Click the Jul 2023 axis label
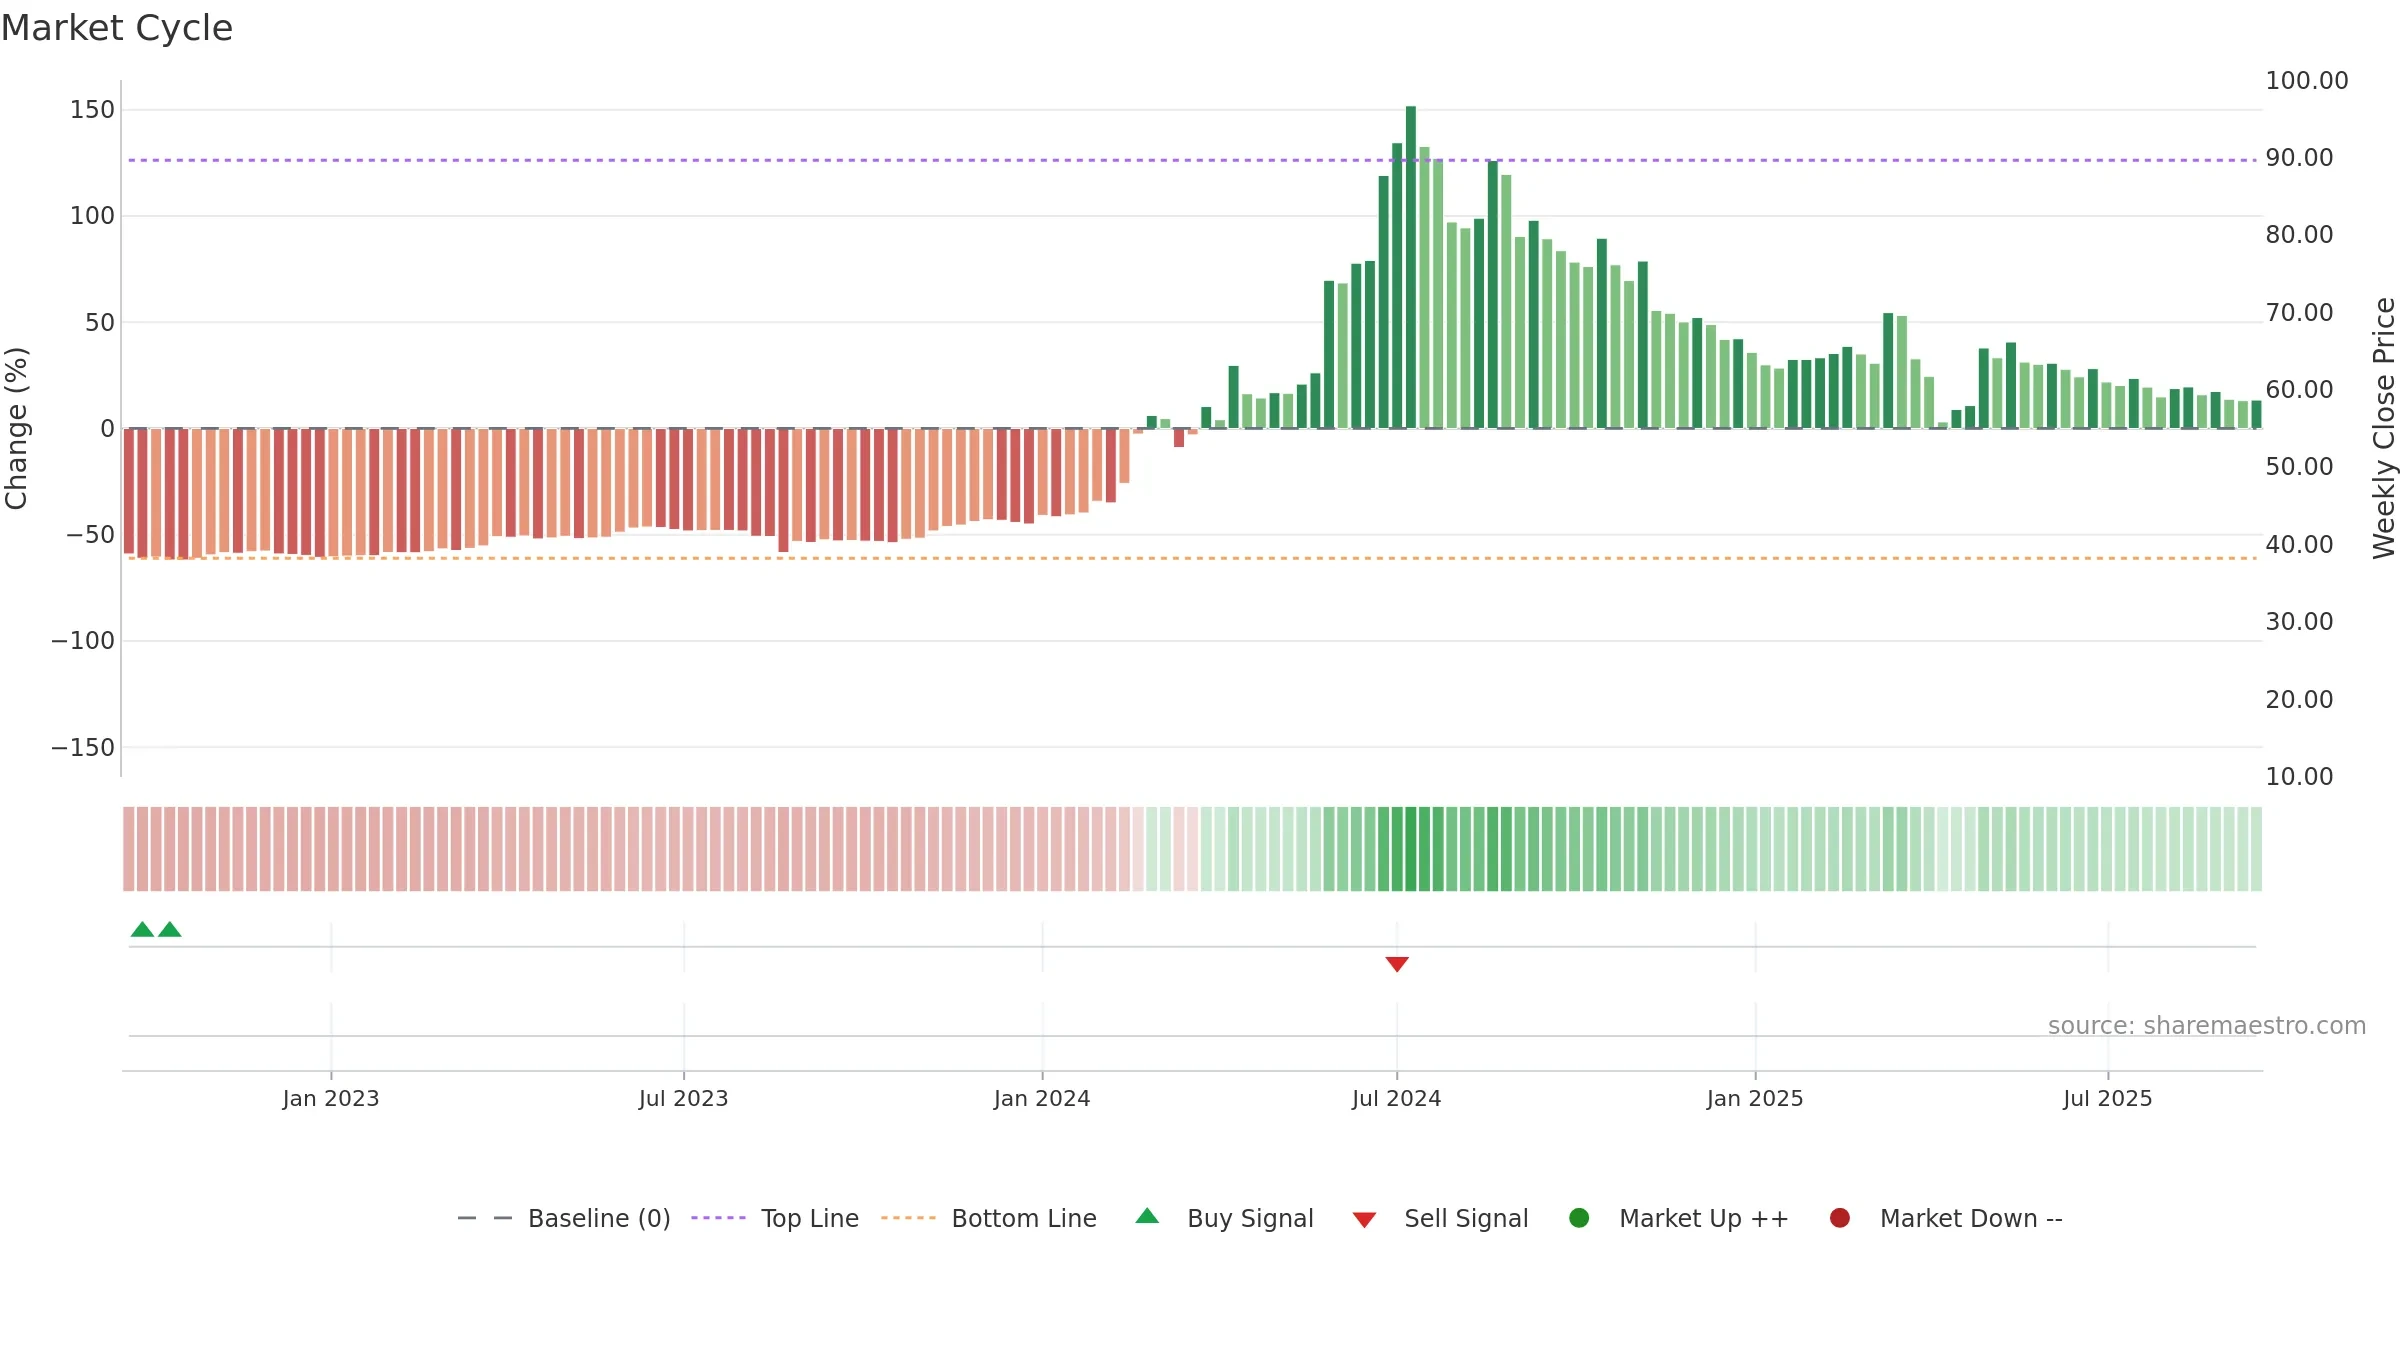Image resolution: width=2400 pixels, height=1350 pixels. pyautogui.click(x=684, y=1099)
